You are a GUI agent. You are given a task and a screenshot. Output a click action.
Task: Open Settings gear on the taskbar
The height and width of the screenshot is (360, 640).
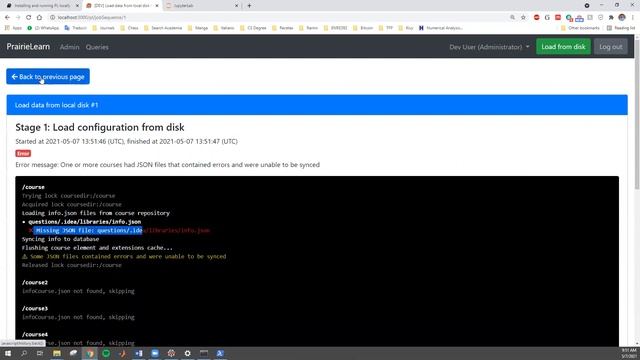187,353
